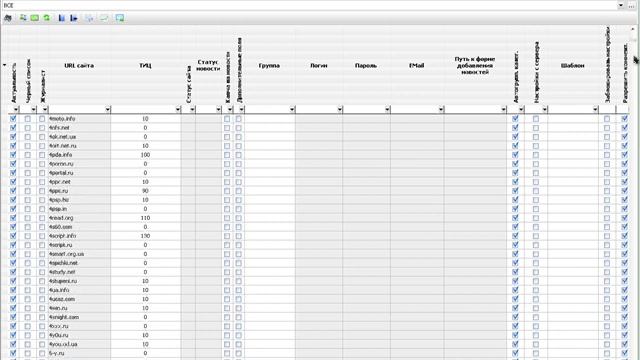
Task: Click the Шаблон cell in 4pda.info row
Action: pyautogui.click(x=573, y=155)
